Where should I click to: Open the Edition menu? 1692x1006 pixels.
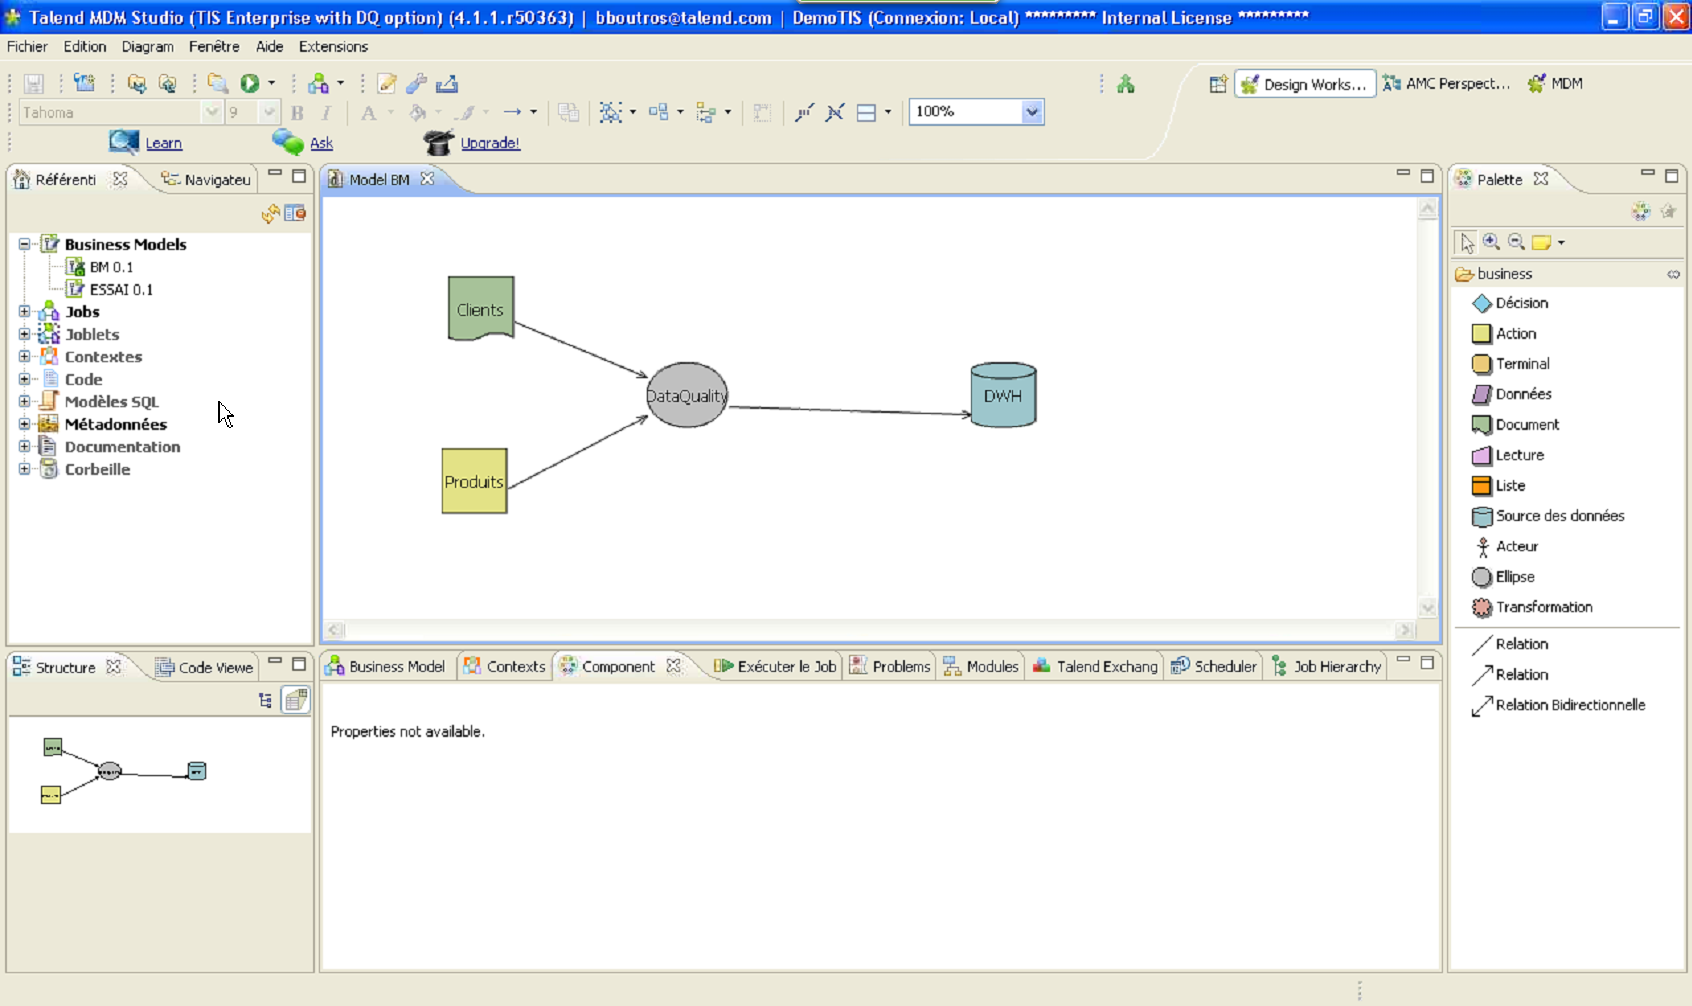(85, 47)
